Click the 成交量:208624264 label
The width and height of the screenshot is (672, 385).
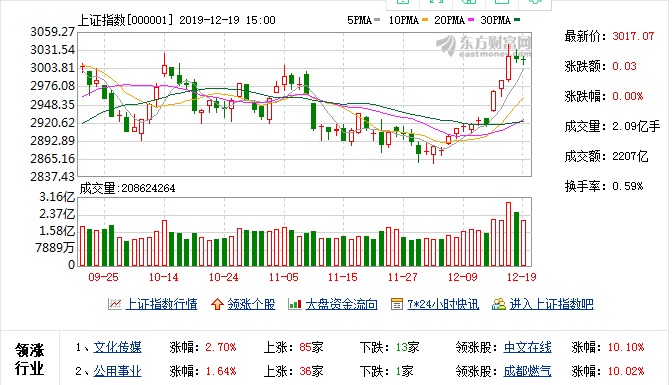[127, 188]
